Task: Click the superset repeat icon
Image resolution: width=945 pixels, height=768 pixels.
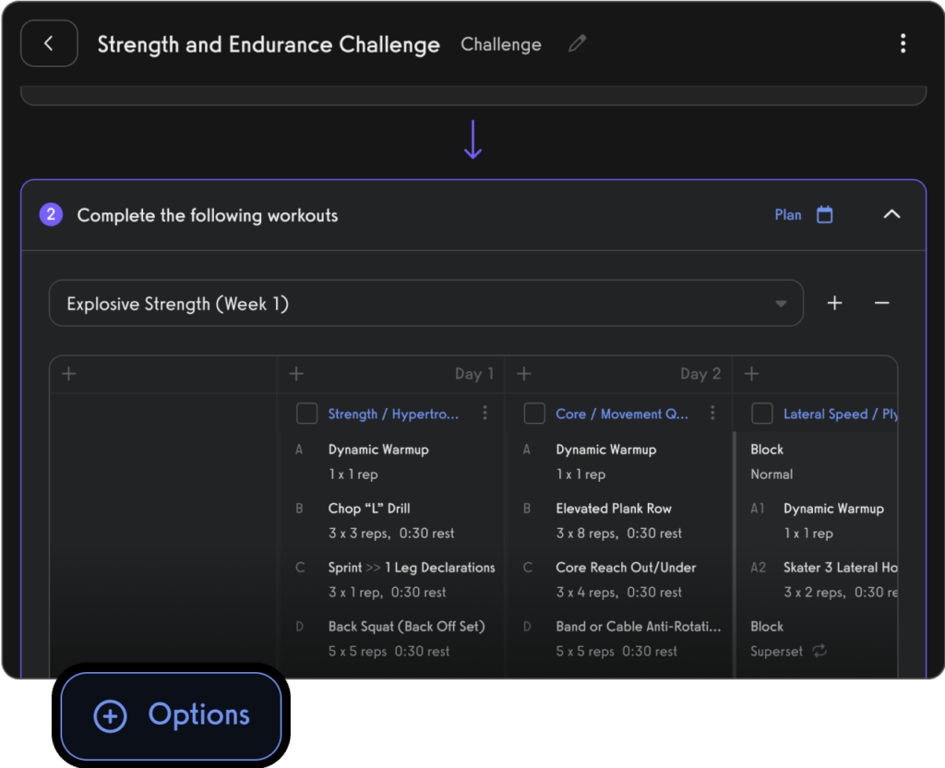Action: pyautogui.click(x=820, y=650)
